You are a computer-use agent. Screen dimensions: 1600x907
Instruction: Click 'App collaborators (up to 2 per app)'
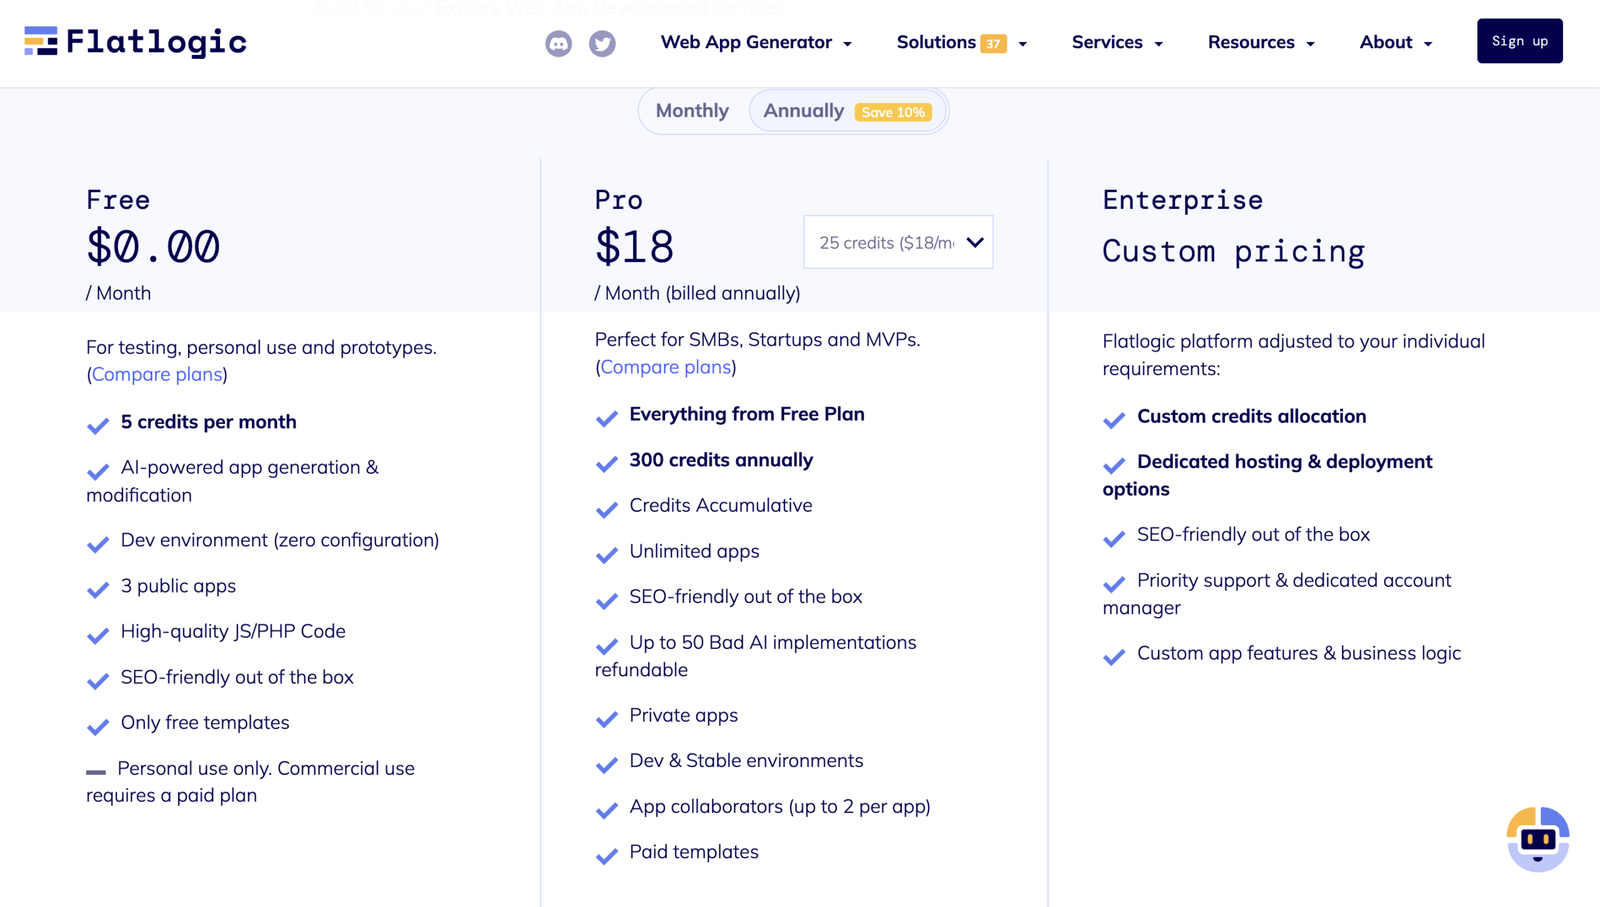[x=780, y=806]
